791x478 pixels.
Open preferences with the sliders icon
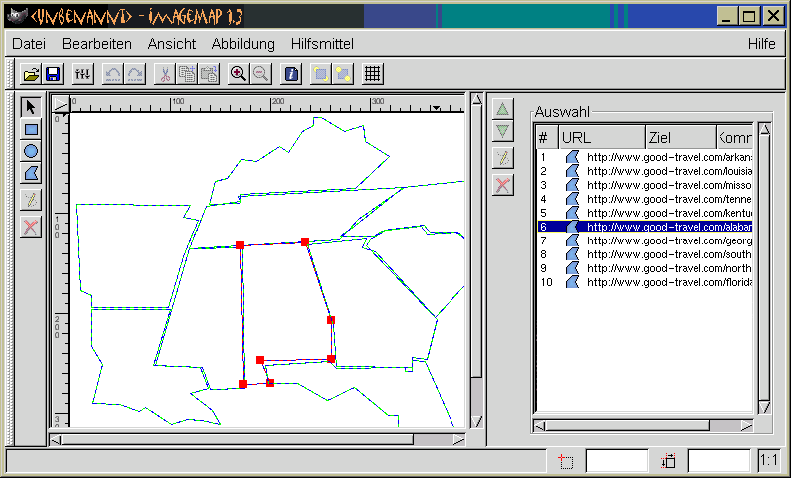[x=84, y=74]
